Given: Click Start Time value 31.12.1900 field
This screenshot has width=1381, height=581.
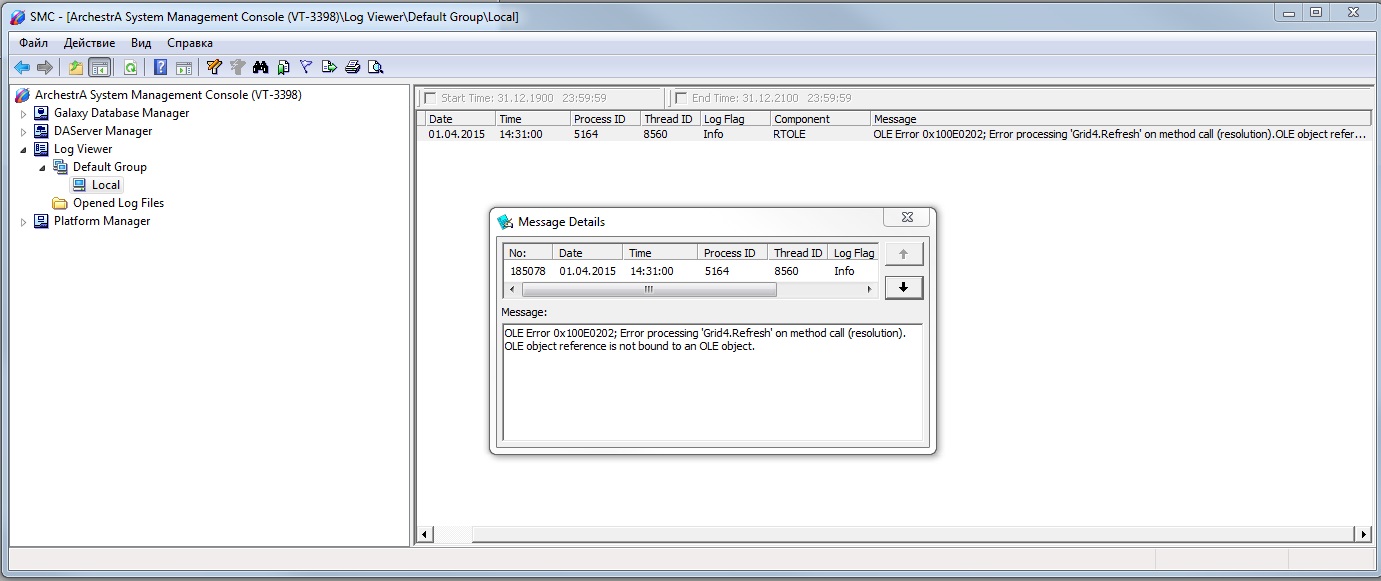Looking at the screenshot, I should (x=524, y=98).
